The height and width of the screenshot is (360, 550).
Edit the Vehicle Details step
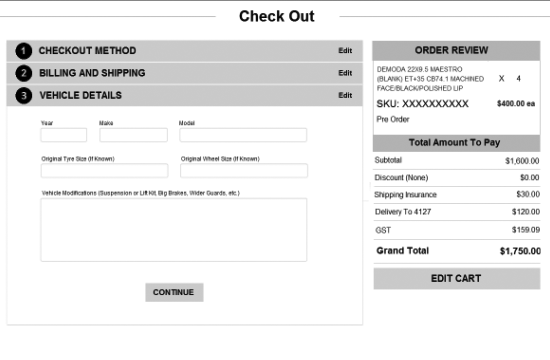pos(345,95)
